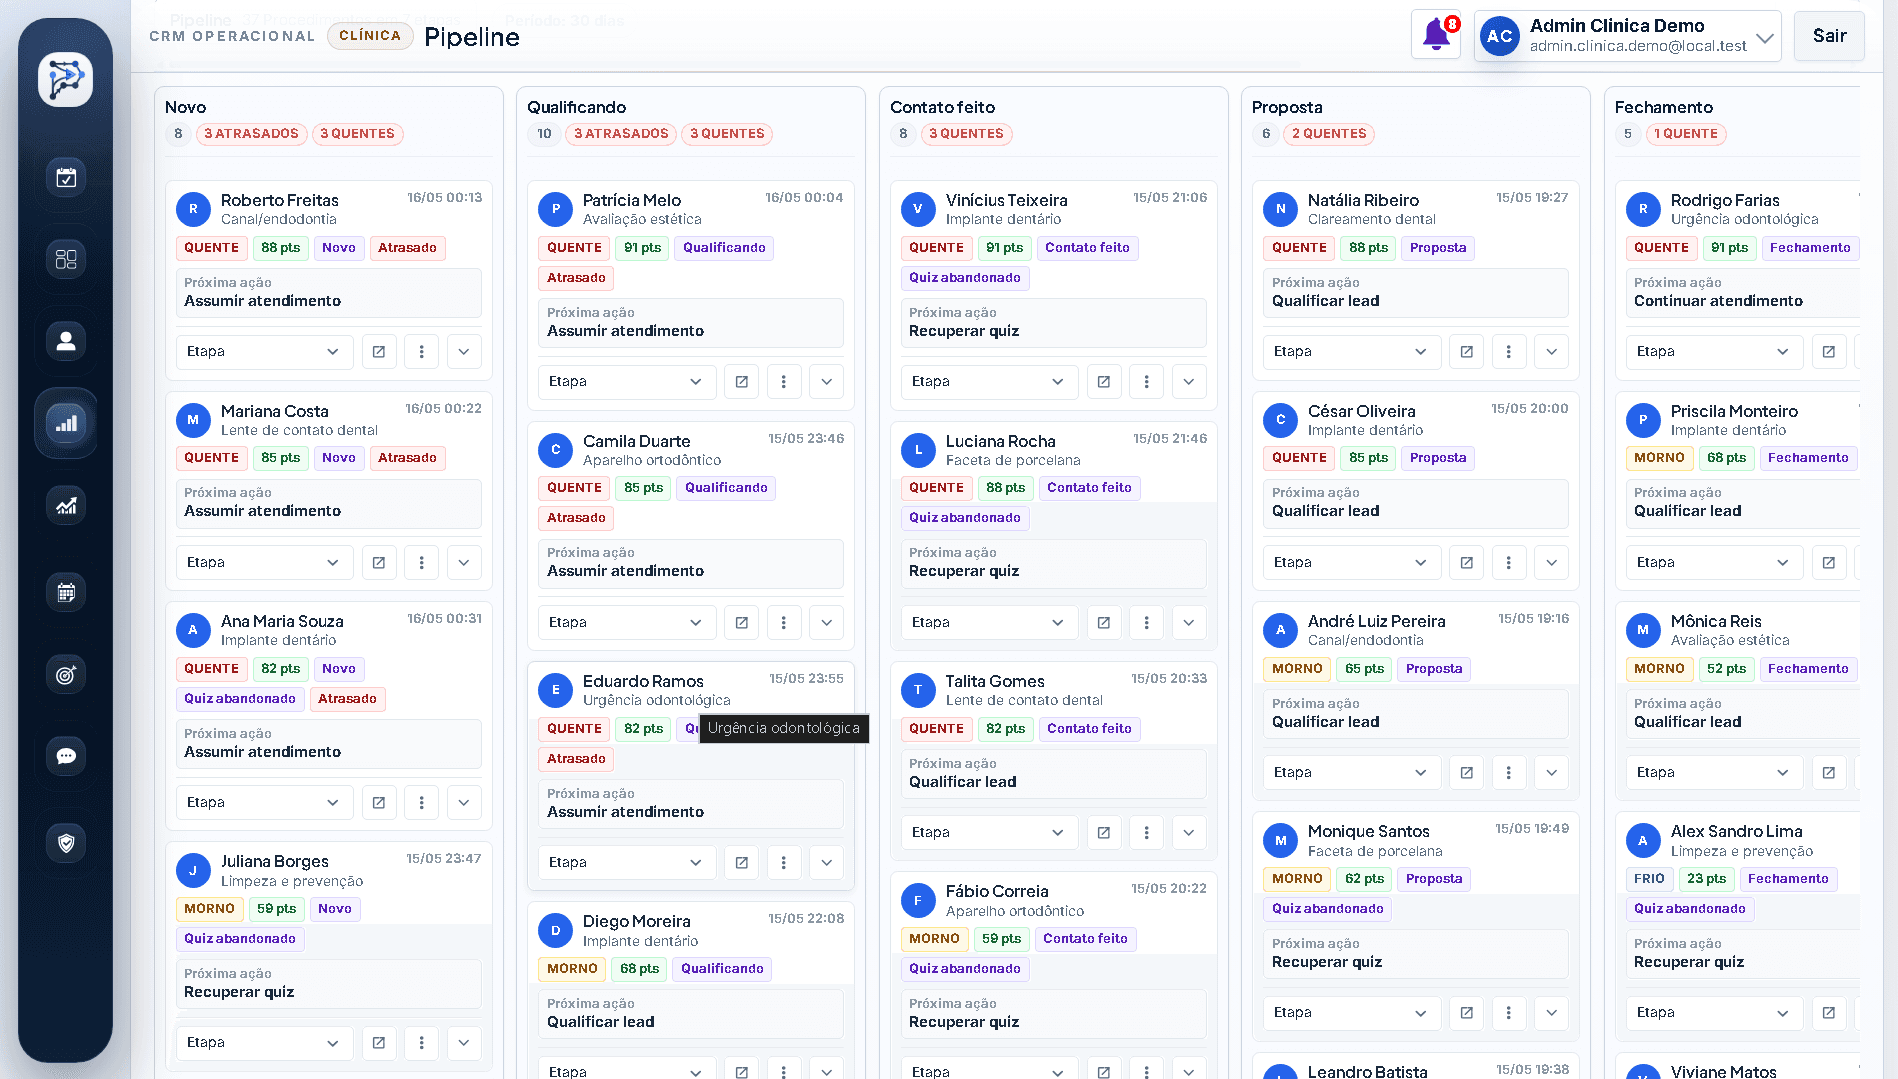Open the calendar-check sidebar icon

66,178
